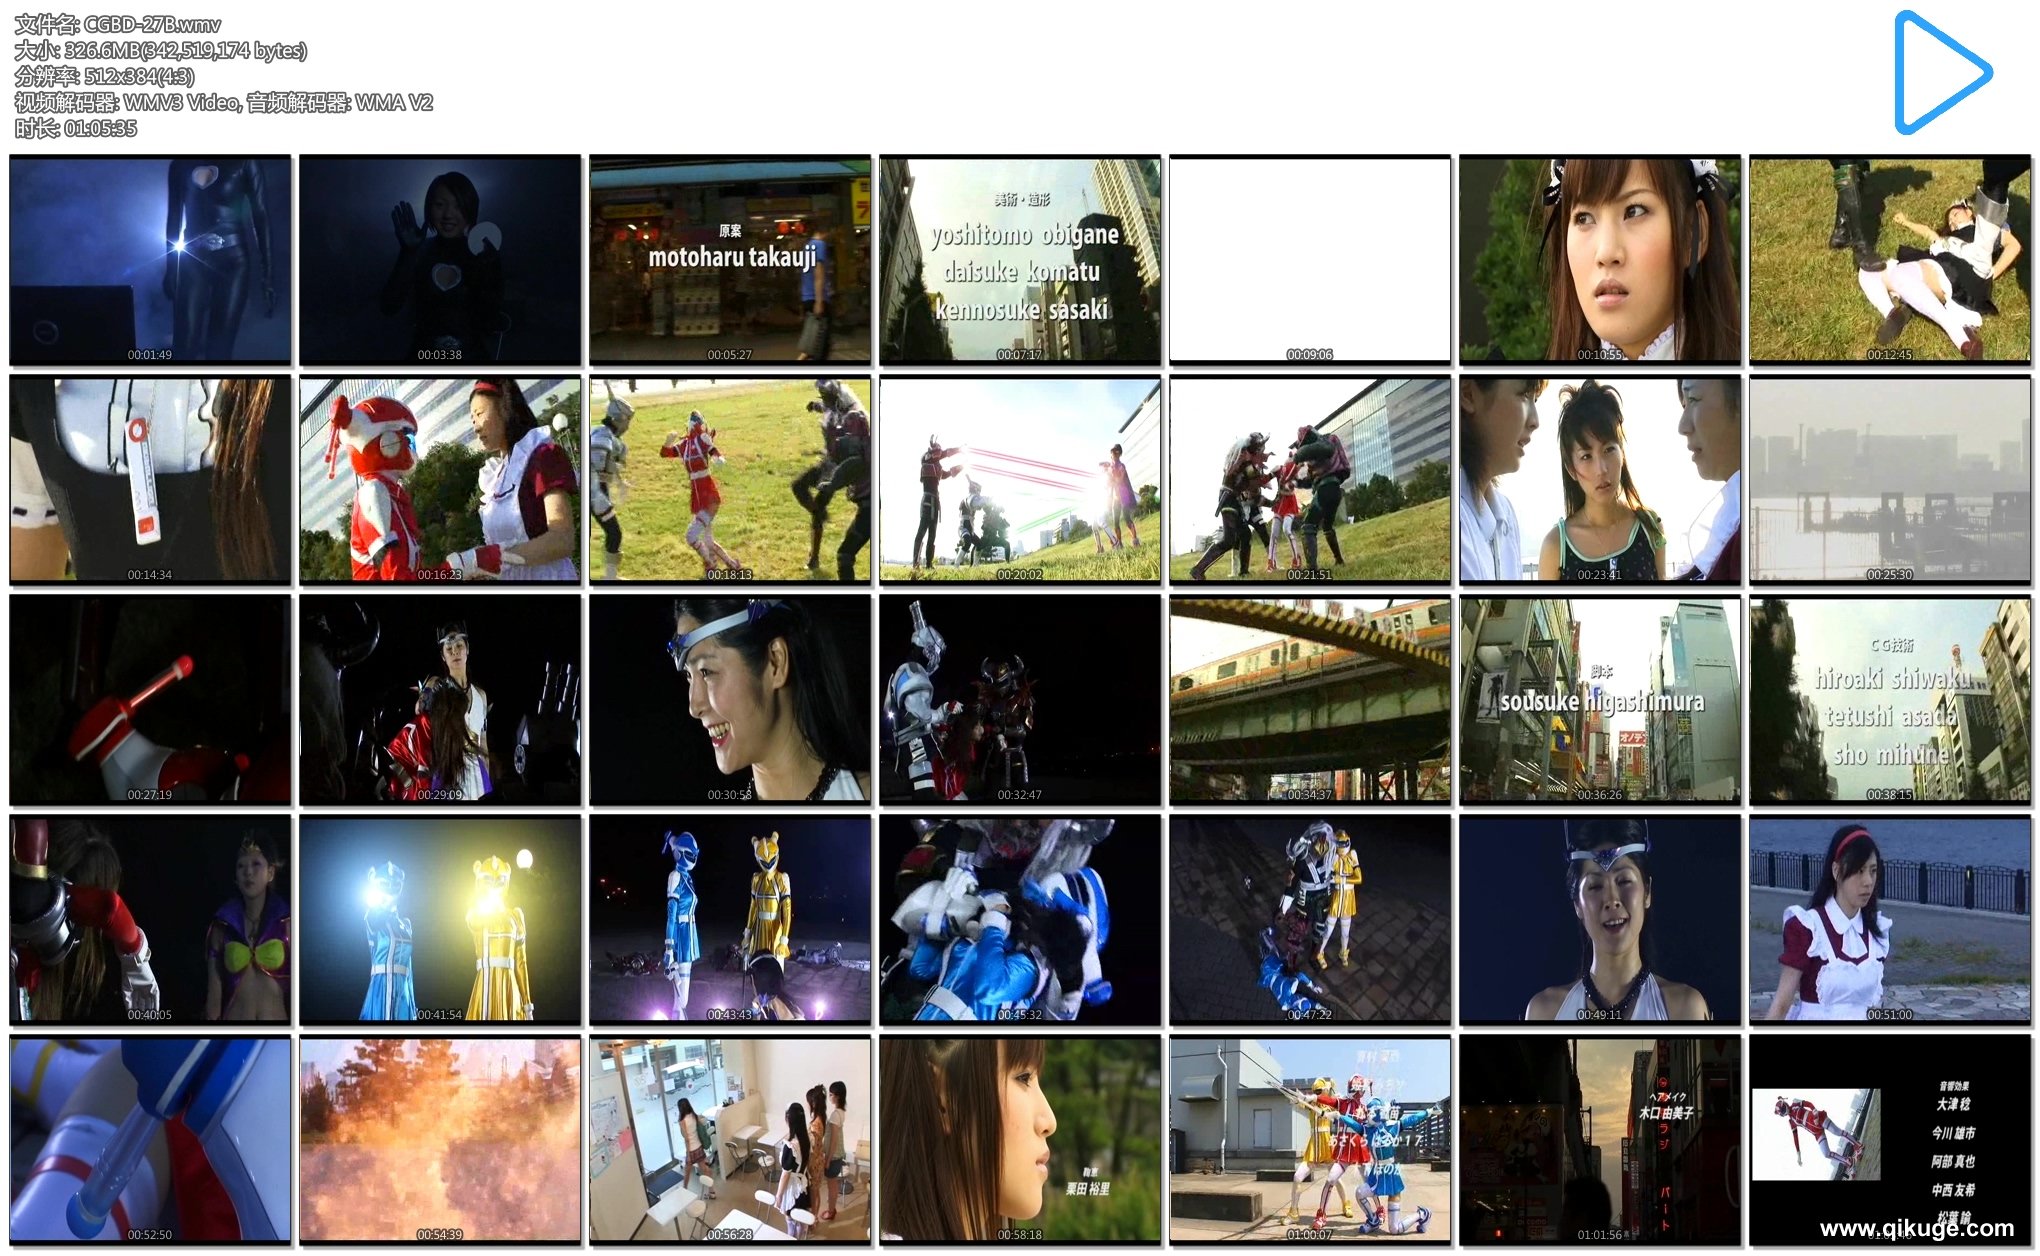Click the duration text 01:05:35
Screen dimensions: 2040x1256
[x=100, y=128]
